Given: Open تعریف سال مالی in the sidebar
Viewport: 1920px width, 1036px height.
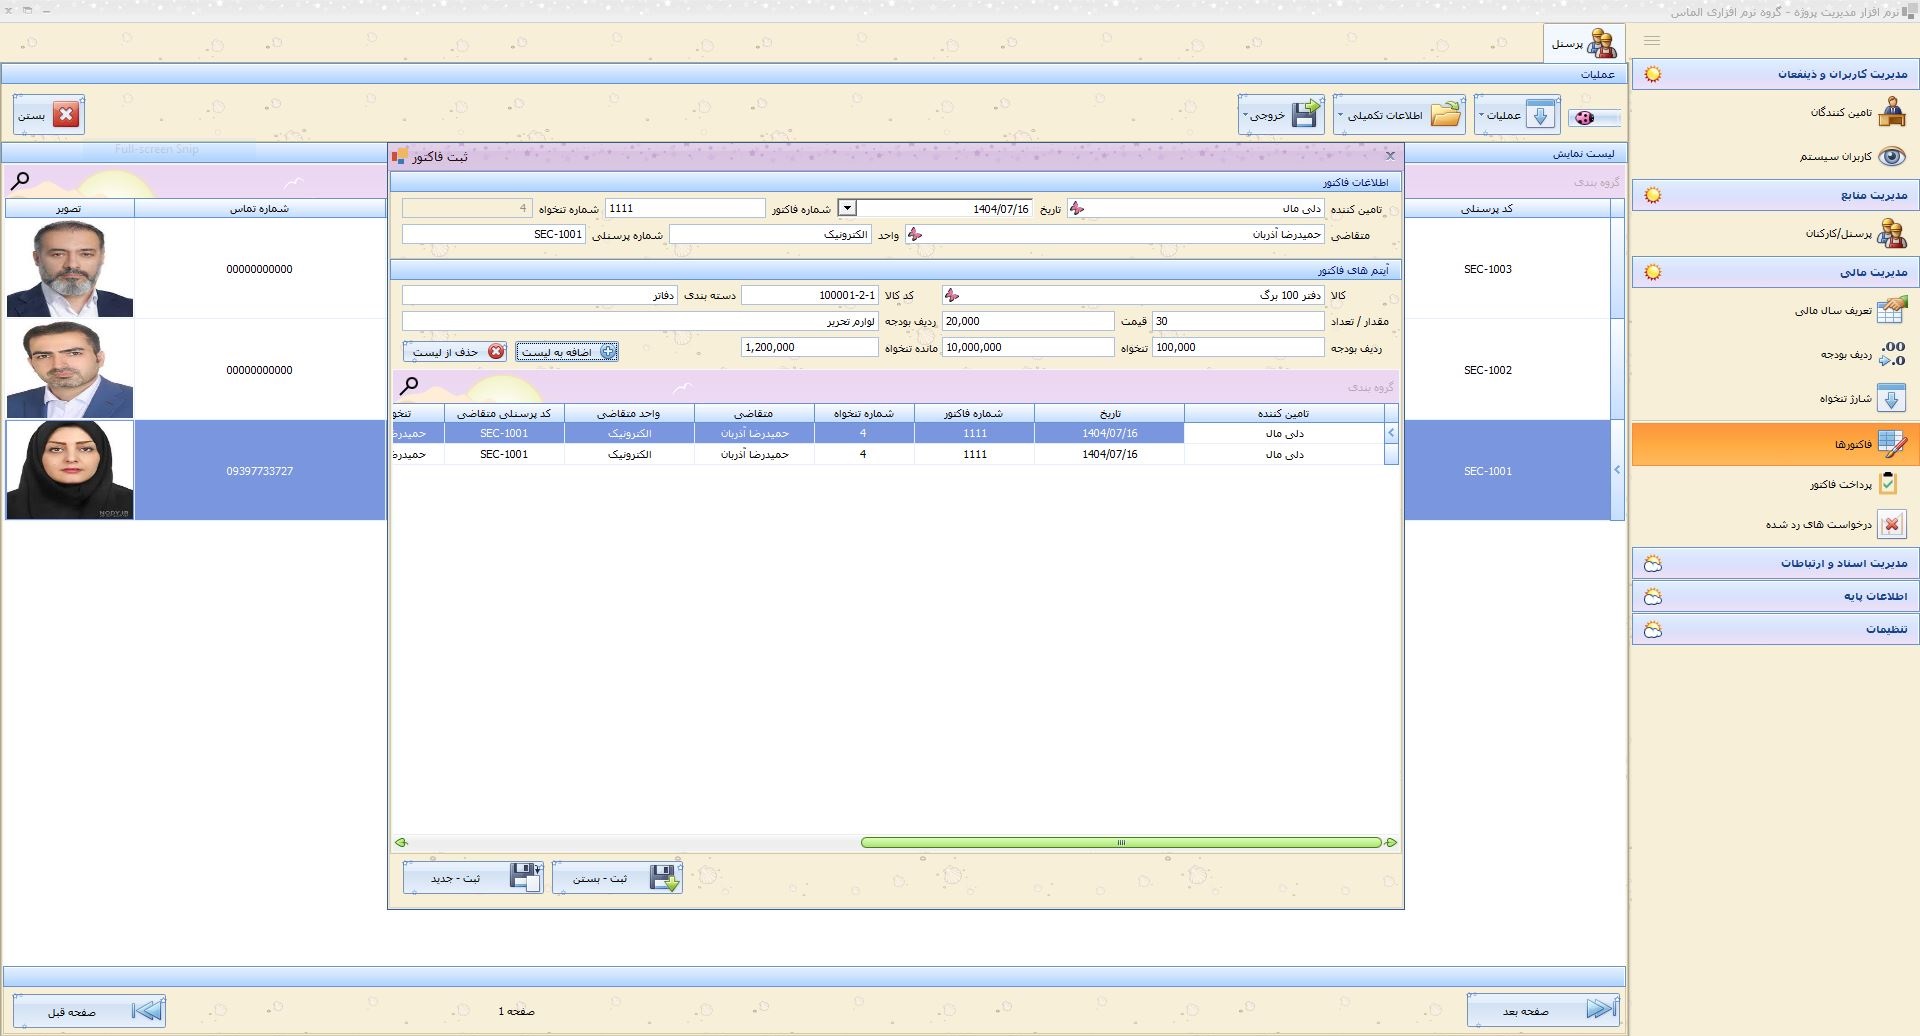Looking at the screenshot, I should click(x=1848, y=311).
